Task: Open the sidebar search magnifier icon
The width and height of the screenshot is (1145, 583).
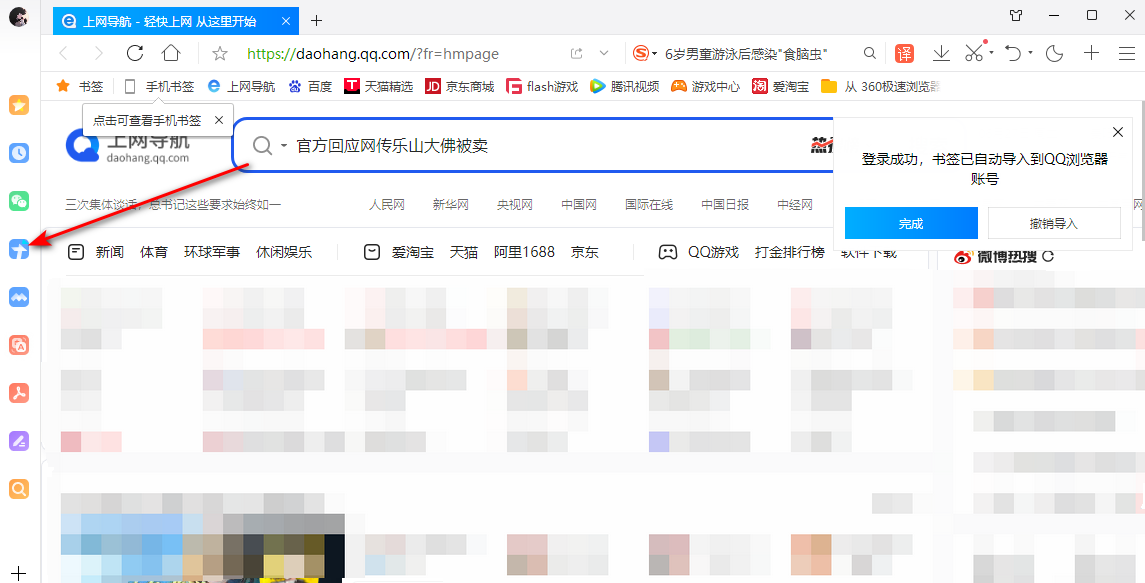Action: (x=18, y=489)
